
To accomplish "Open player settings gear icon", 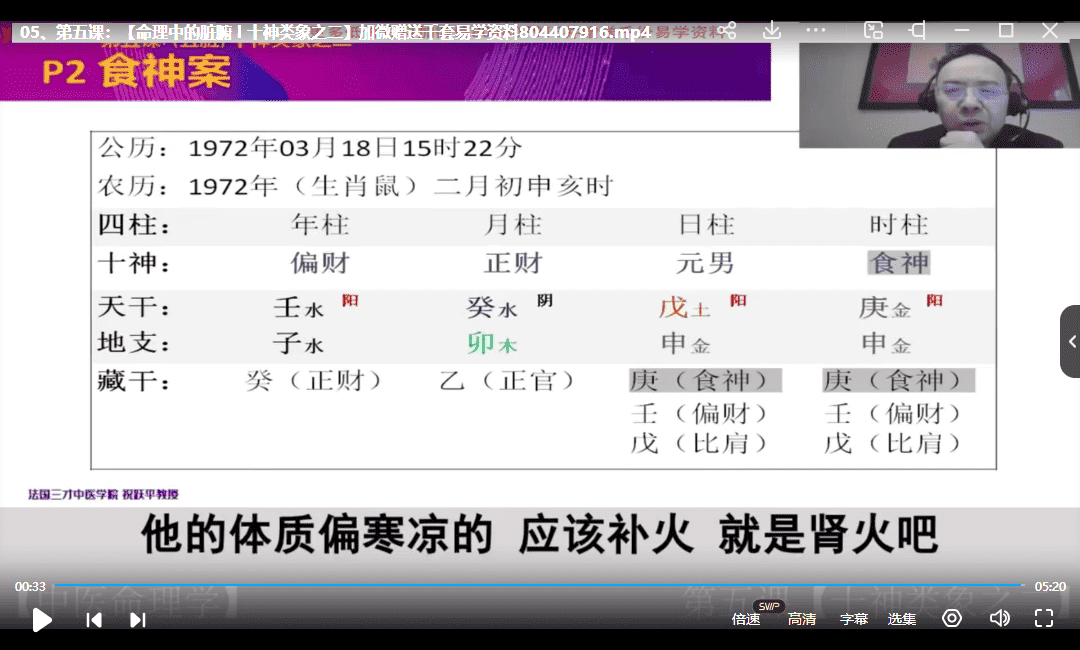I will coord(952,619).
